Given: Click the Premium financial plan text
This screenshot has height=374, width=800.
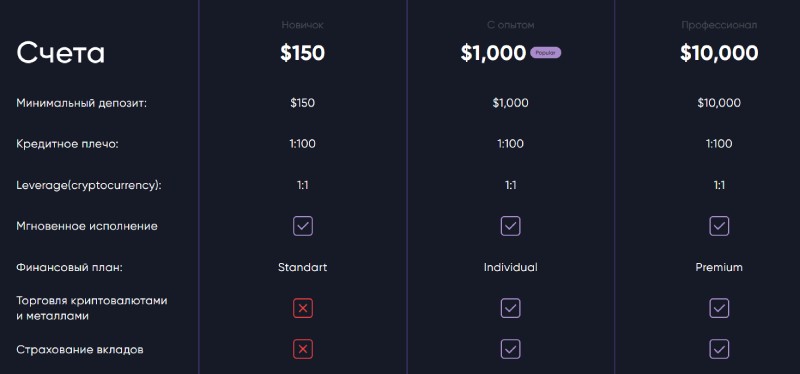Looking at the screenshot, I should tap(719, 267).
